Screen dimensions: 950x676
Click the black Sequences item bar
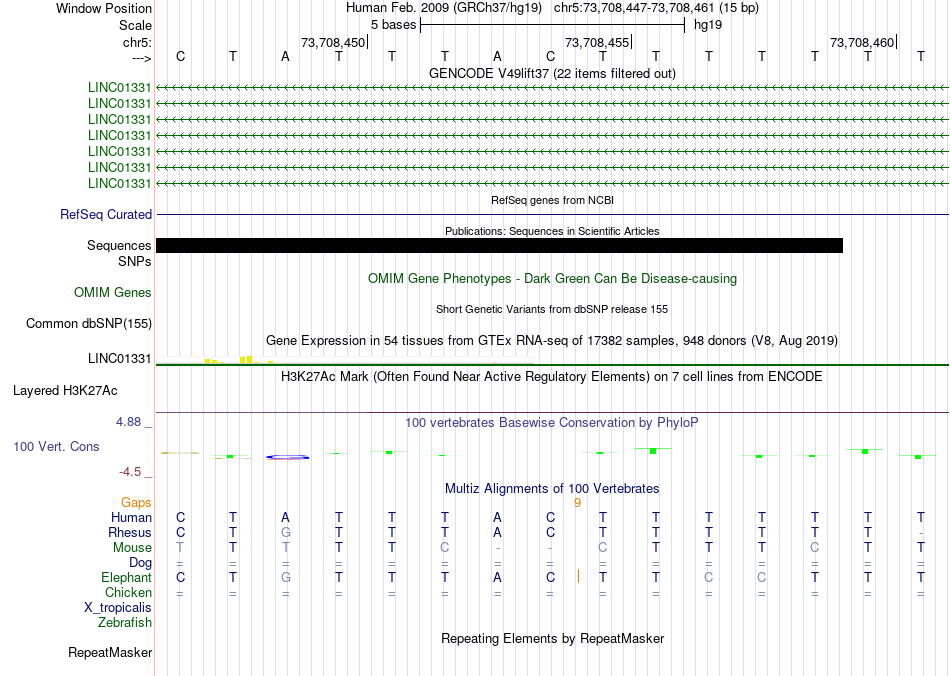tap(499, 245)
